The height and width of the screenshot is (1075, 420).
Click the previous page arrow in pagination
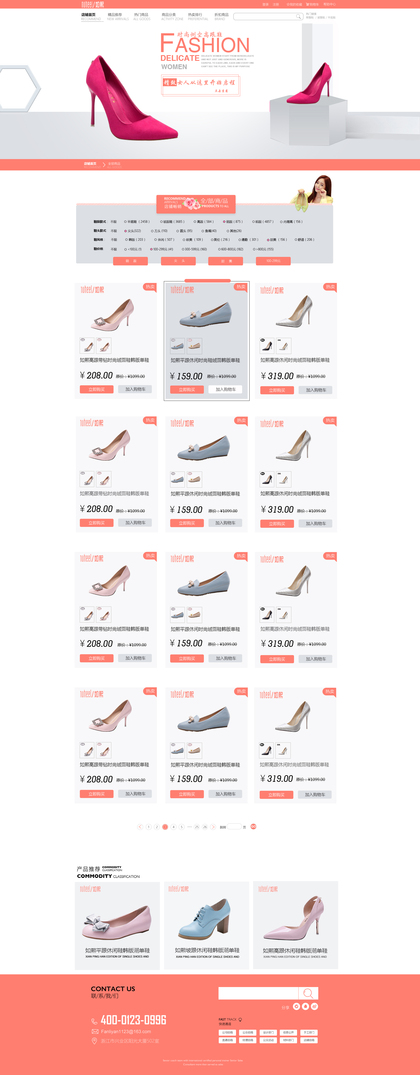click(x=140, y=827)
